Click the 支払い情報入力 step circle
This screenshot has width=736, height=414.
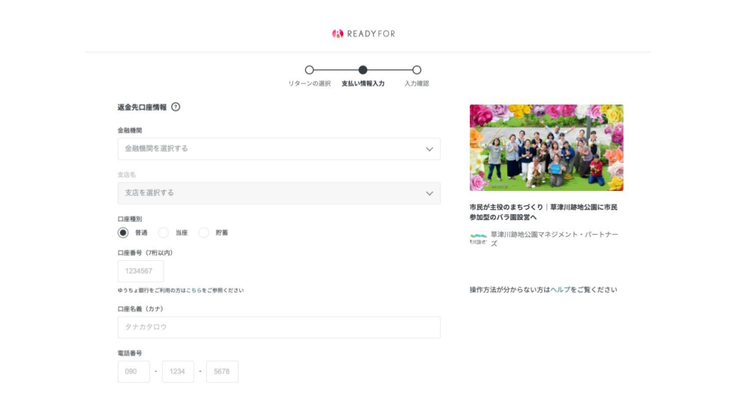pos(363,70)
